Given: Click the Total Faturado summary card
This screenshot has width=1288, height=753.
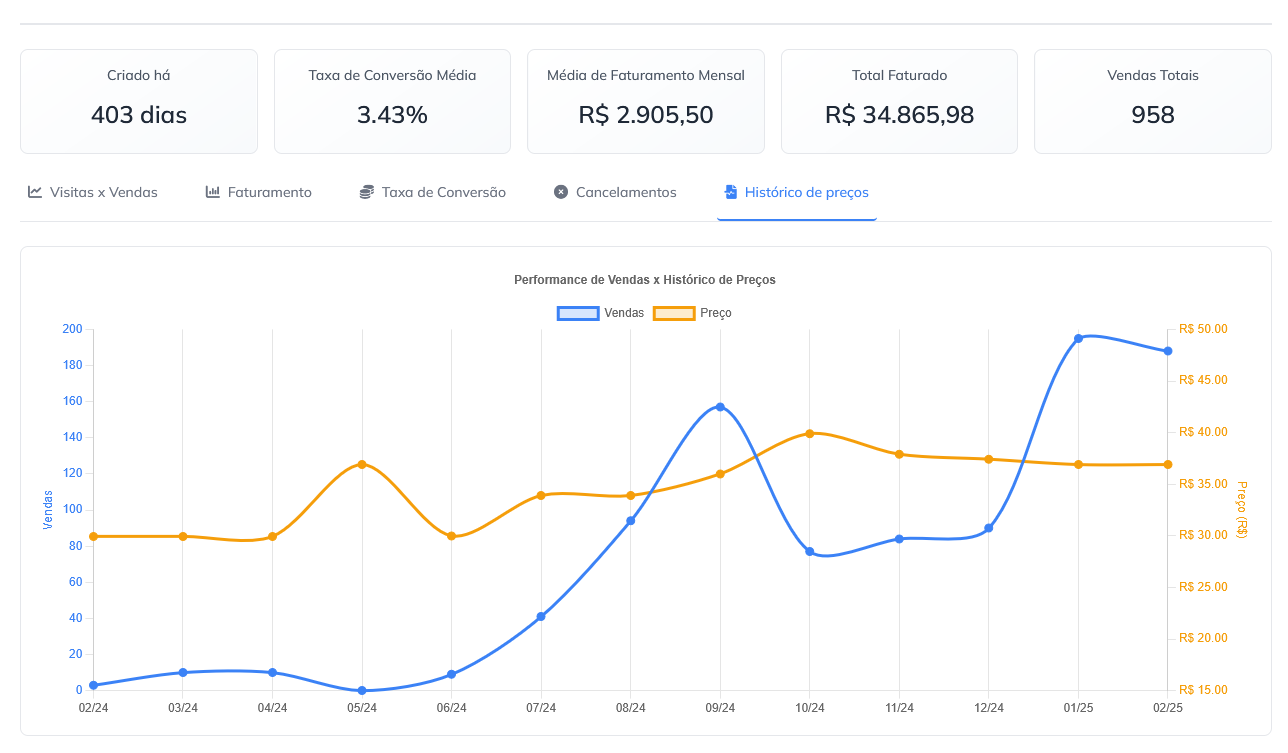Looking at the screenshot, I should click(899, 101).
